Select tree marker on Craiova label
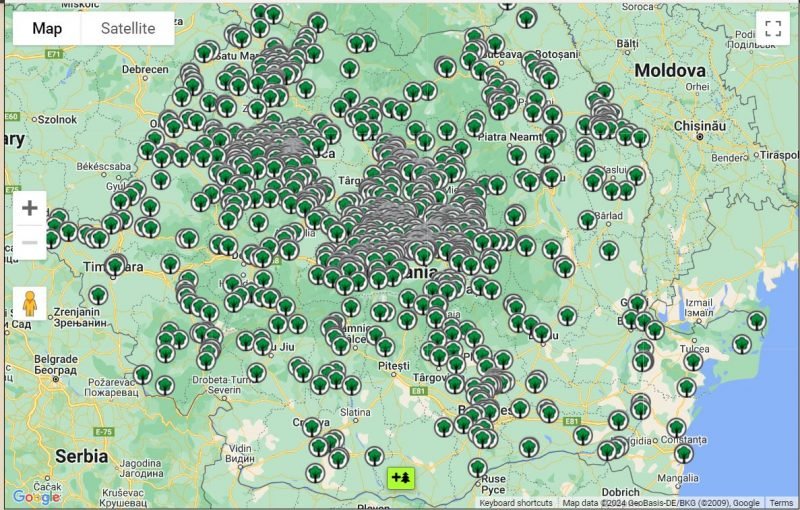 point(312,427)
